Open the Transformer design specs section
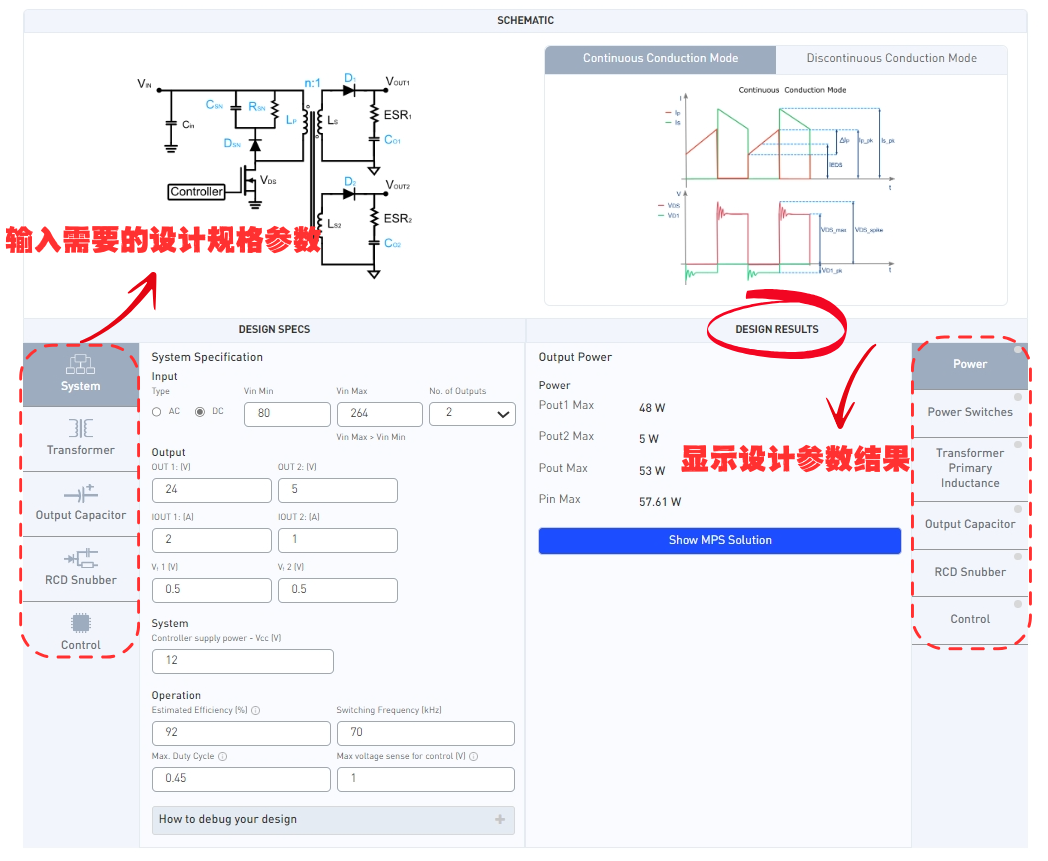Screen dimensions: 1048x861 (x=80, y=439)
